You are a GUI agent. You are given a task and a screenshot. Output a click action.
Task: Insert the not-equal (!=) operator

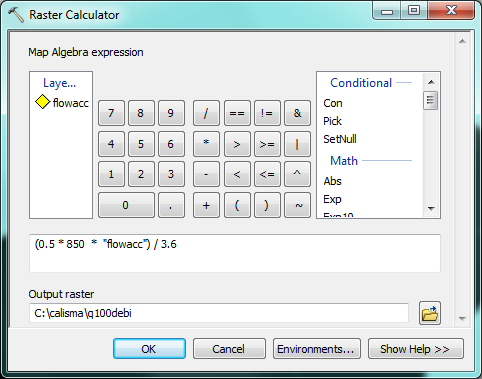[x=267, y=113]
